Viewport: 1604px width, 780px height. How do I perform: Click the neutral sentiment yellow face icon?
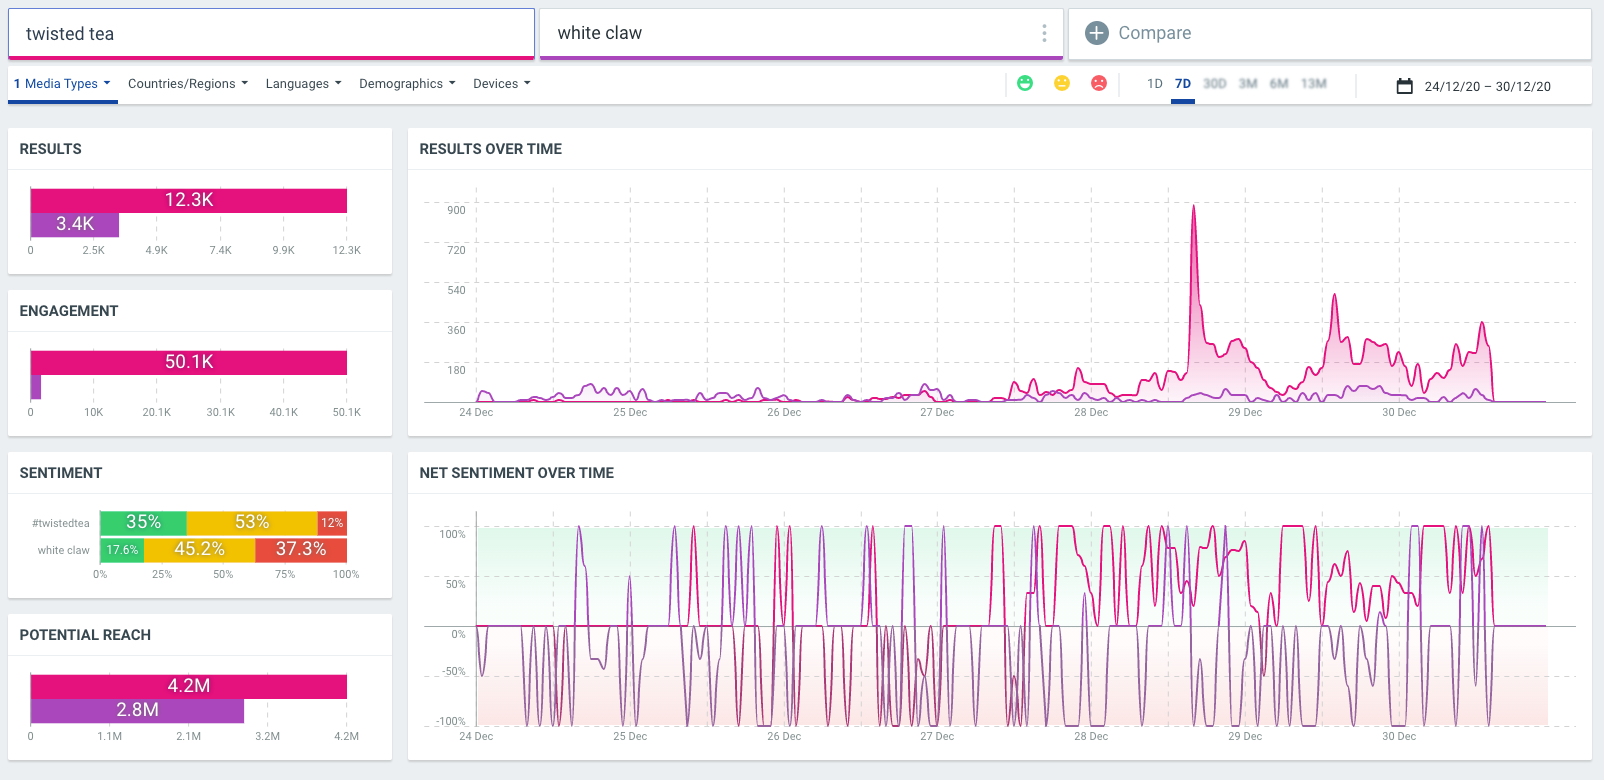(x=1062, y=83)
